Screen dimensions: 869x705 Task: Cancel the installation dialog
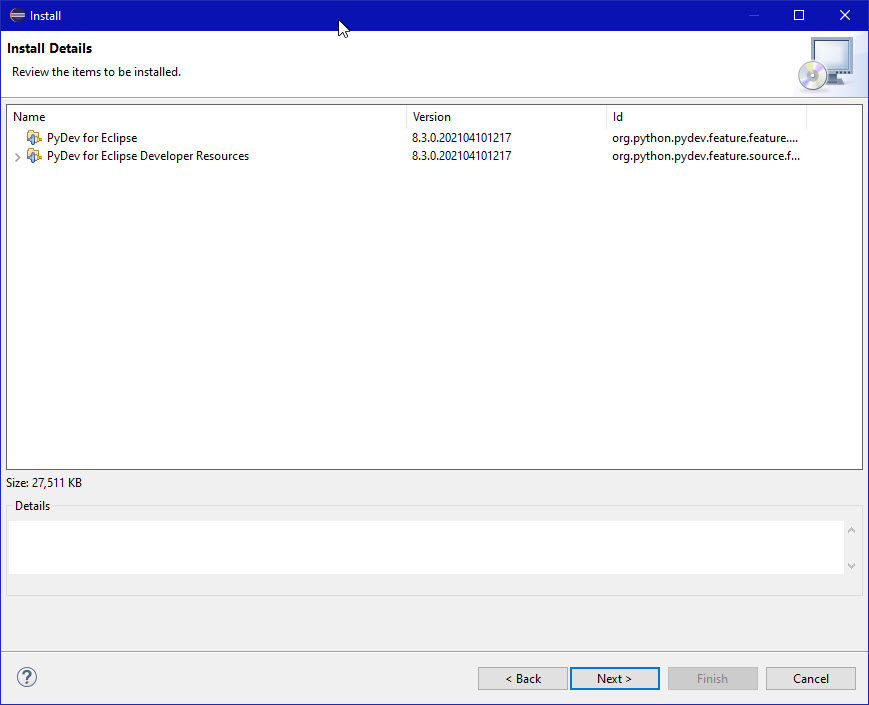810,678
